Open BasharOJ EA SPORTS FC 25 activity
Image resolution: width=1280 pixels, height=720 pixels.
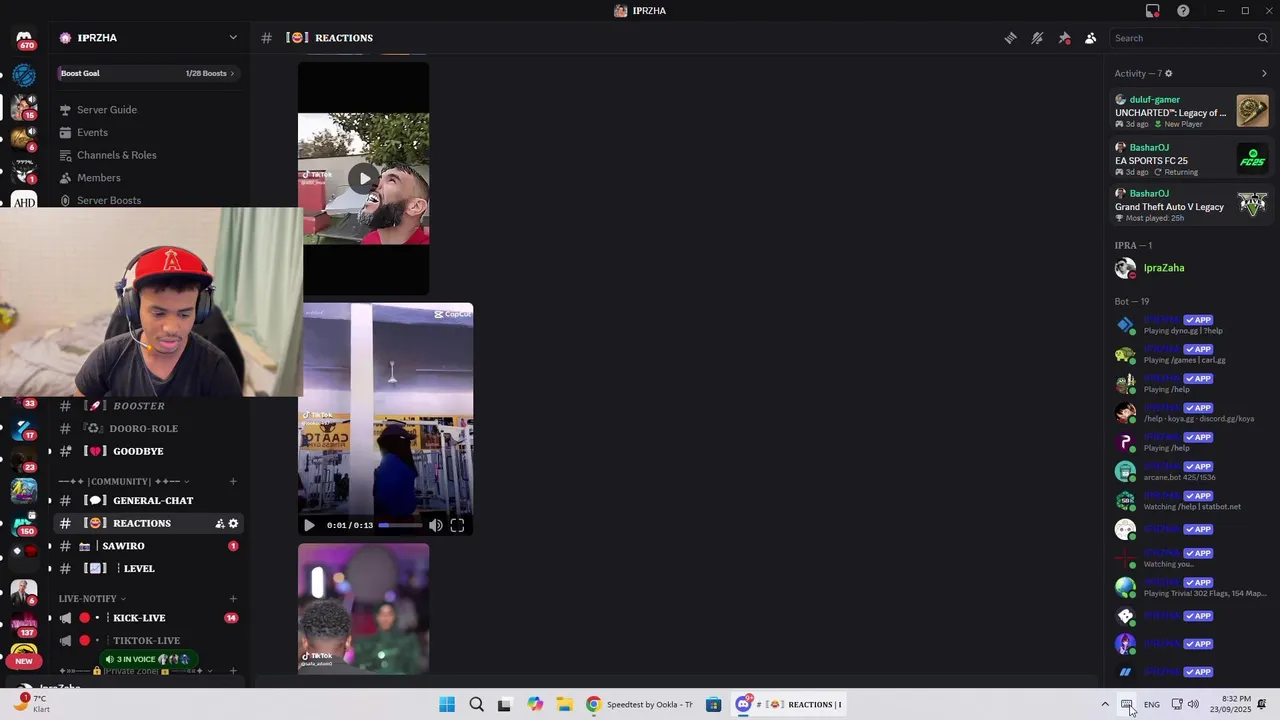pyautogui.click(x=1191, y=160)
